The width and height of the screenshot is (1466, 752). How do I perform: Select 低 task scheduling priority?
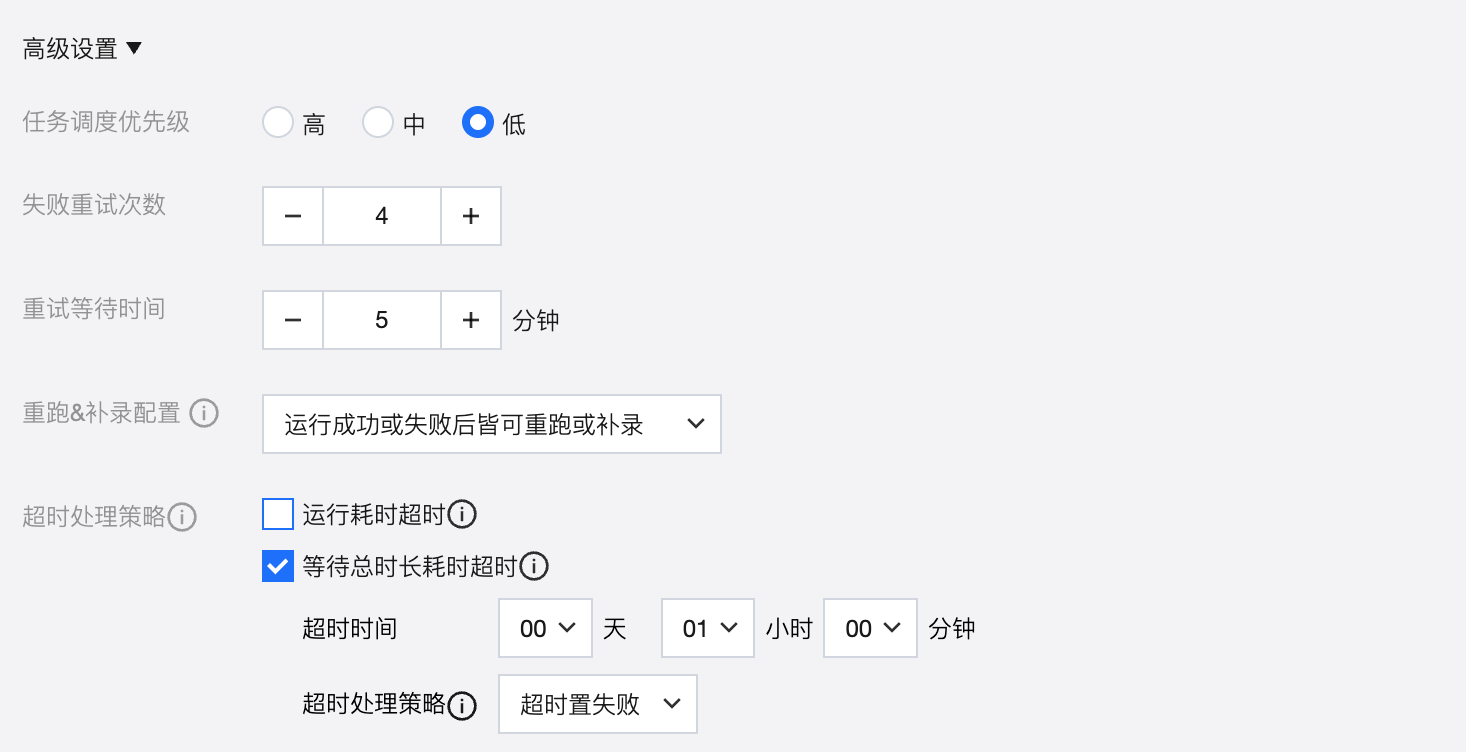478,123
